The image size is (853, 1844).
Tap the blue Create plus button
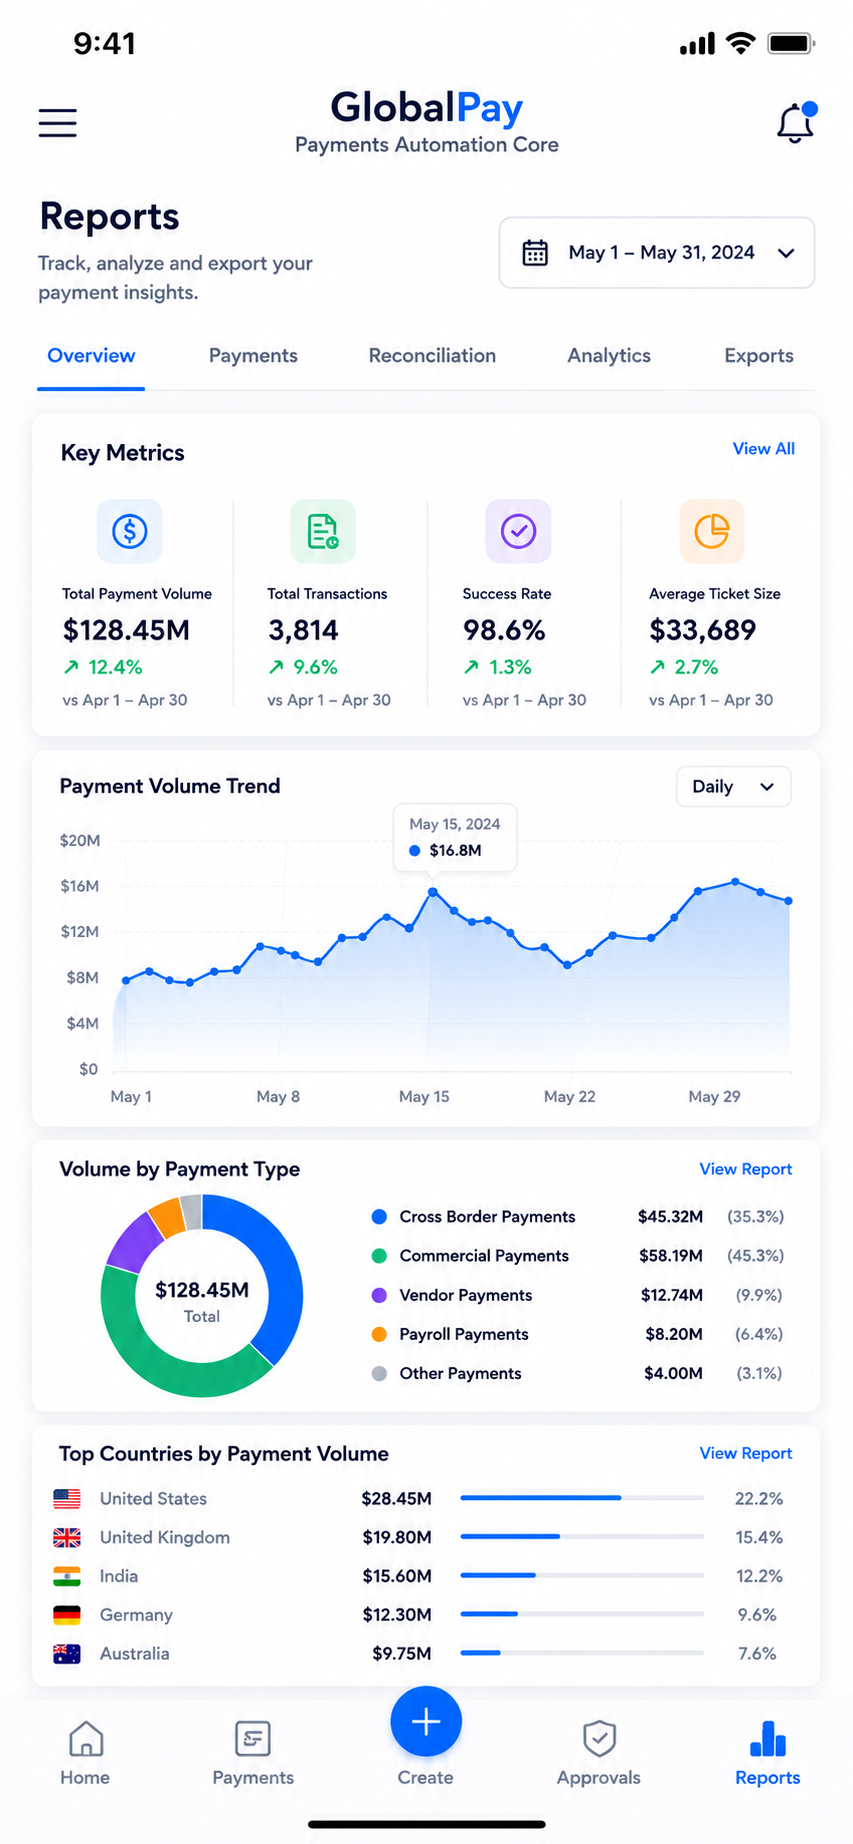426,1722
